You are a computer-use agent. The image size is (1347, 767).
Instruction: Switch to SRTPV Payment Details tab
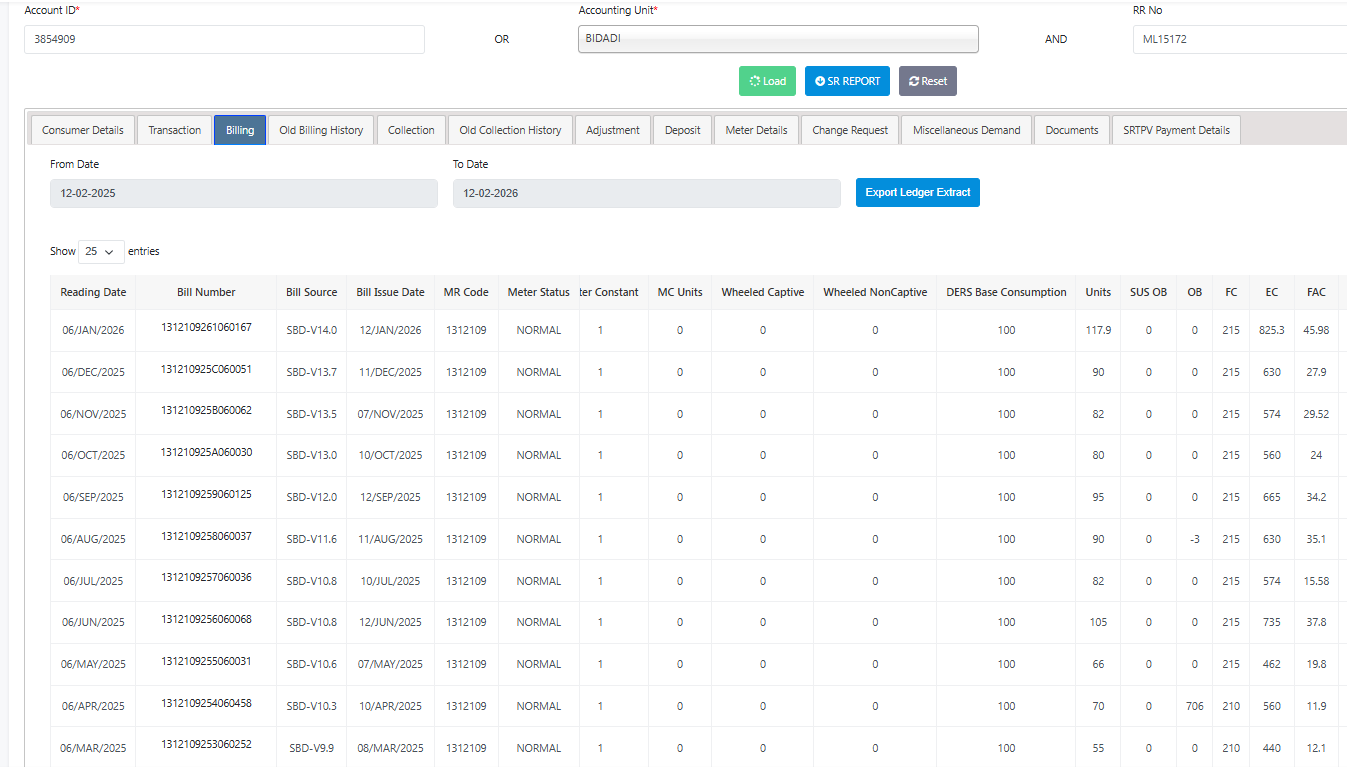pyautogui.click(x=1176, y=130)
